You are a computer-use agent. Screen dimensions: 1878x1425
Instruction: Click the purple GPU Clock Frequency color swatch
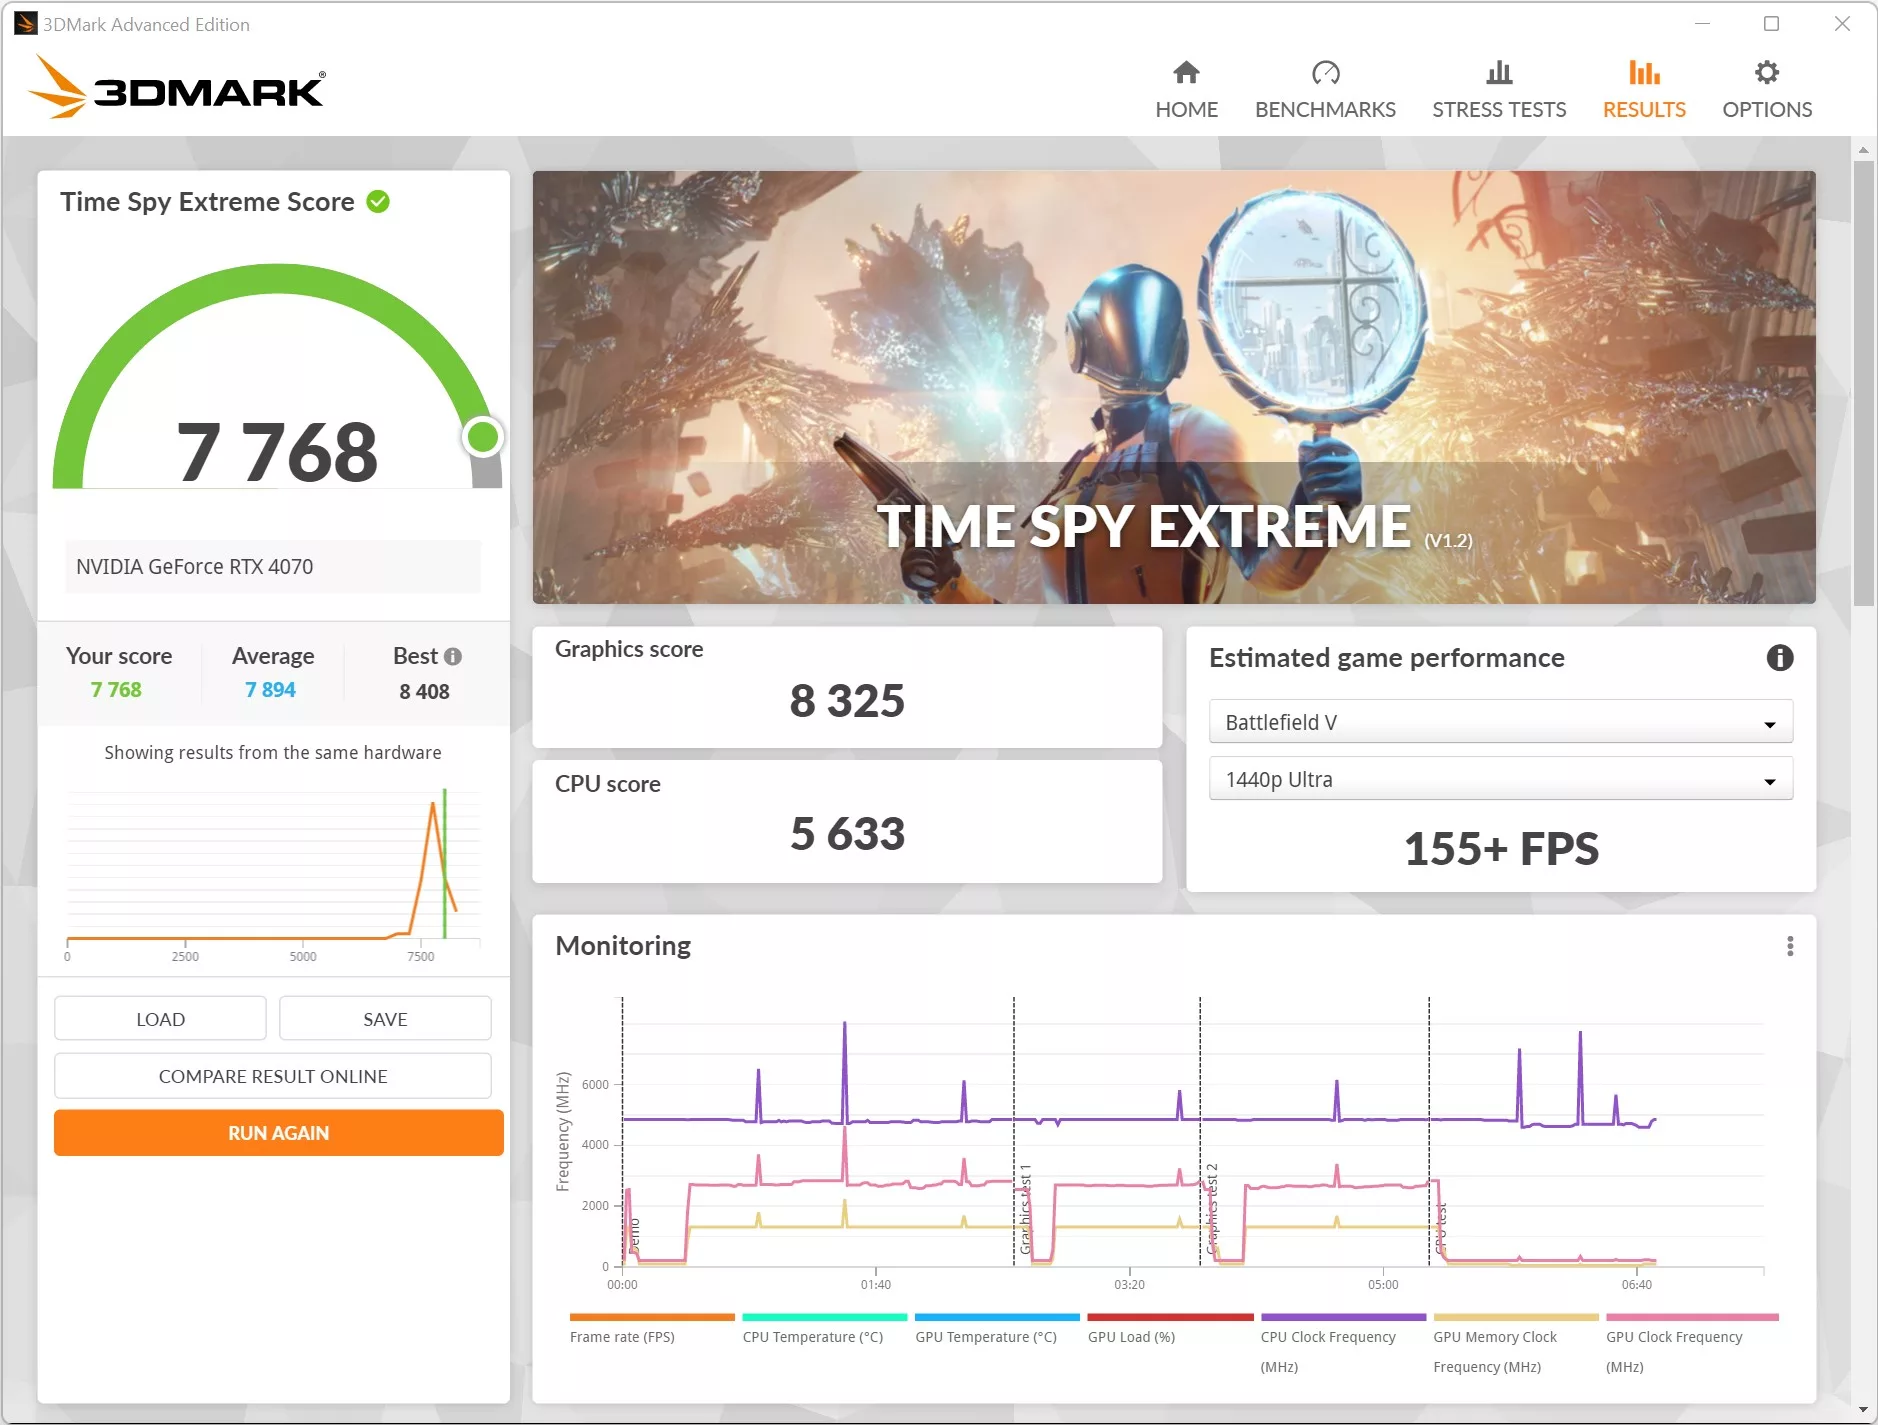click(x=1344, y=1317)
